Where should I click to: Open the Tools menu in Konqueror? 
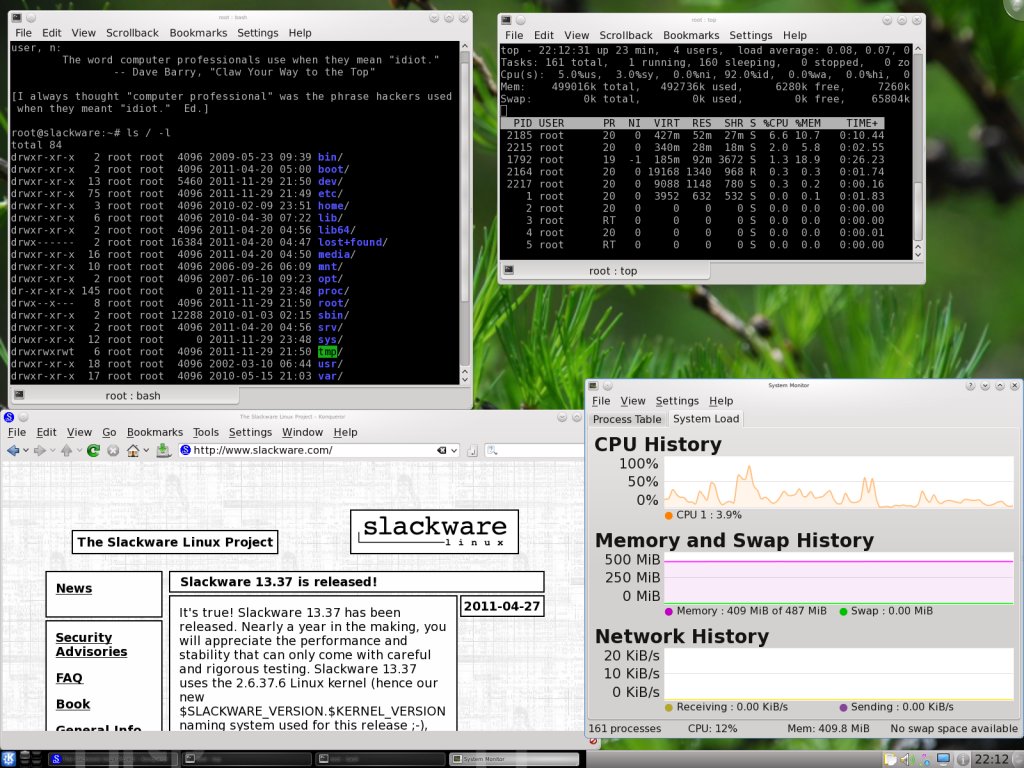[206, 432]
